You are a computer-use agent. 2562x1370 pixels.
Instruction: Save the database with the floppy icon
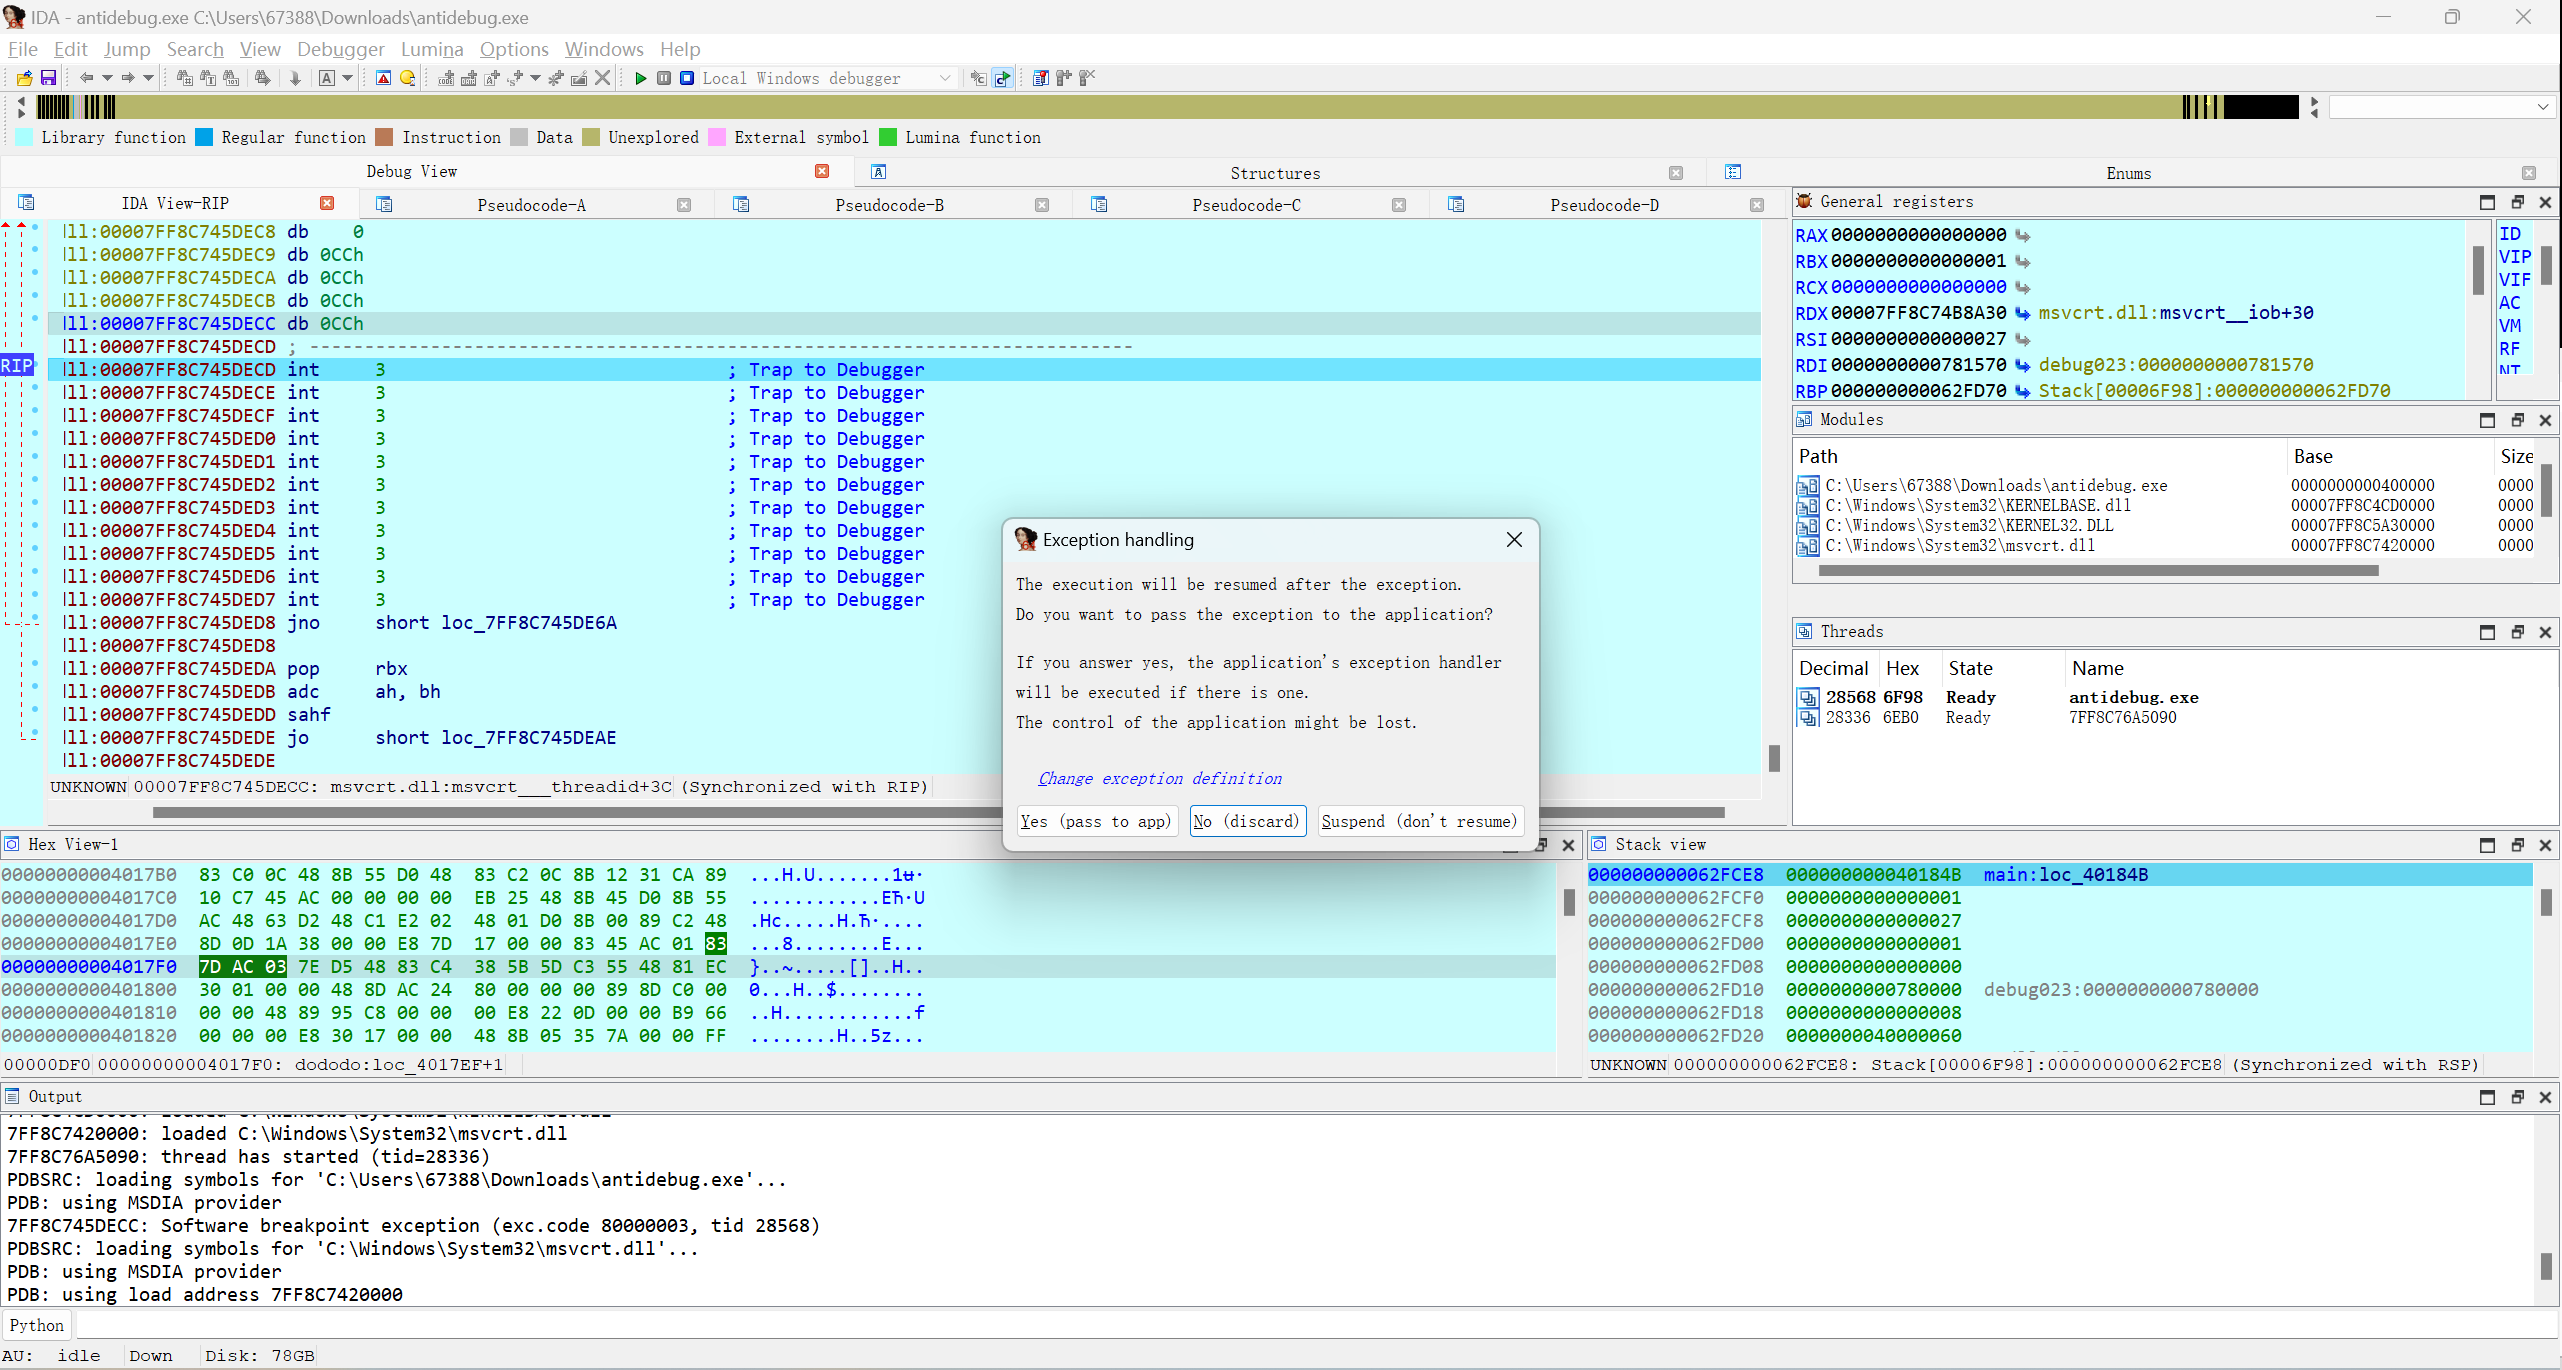(x=47, y=78)
